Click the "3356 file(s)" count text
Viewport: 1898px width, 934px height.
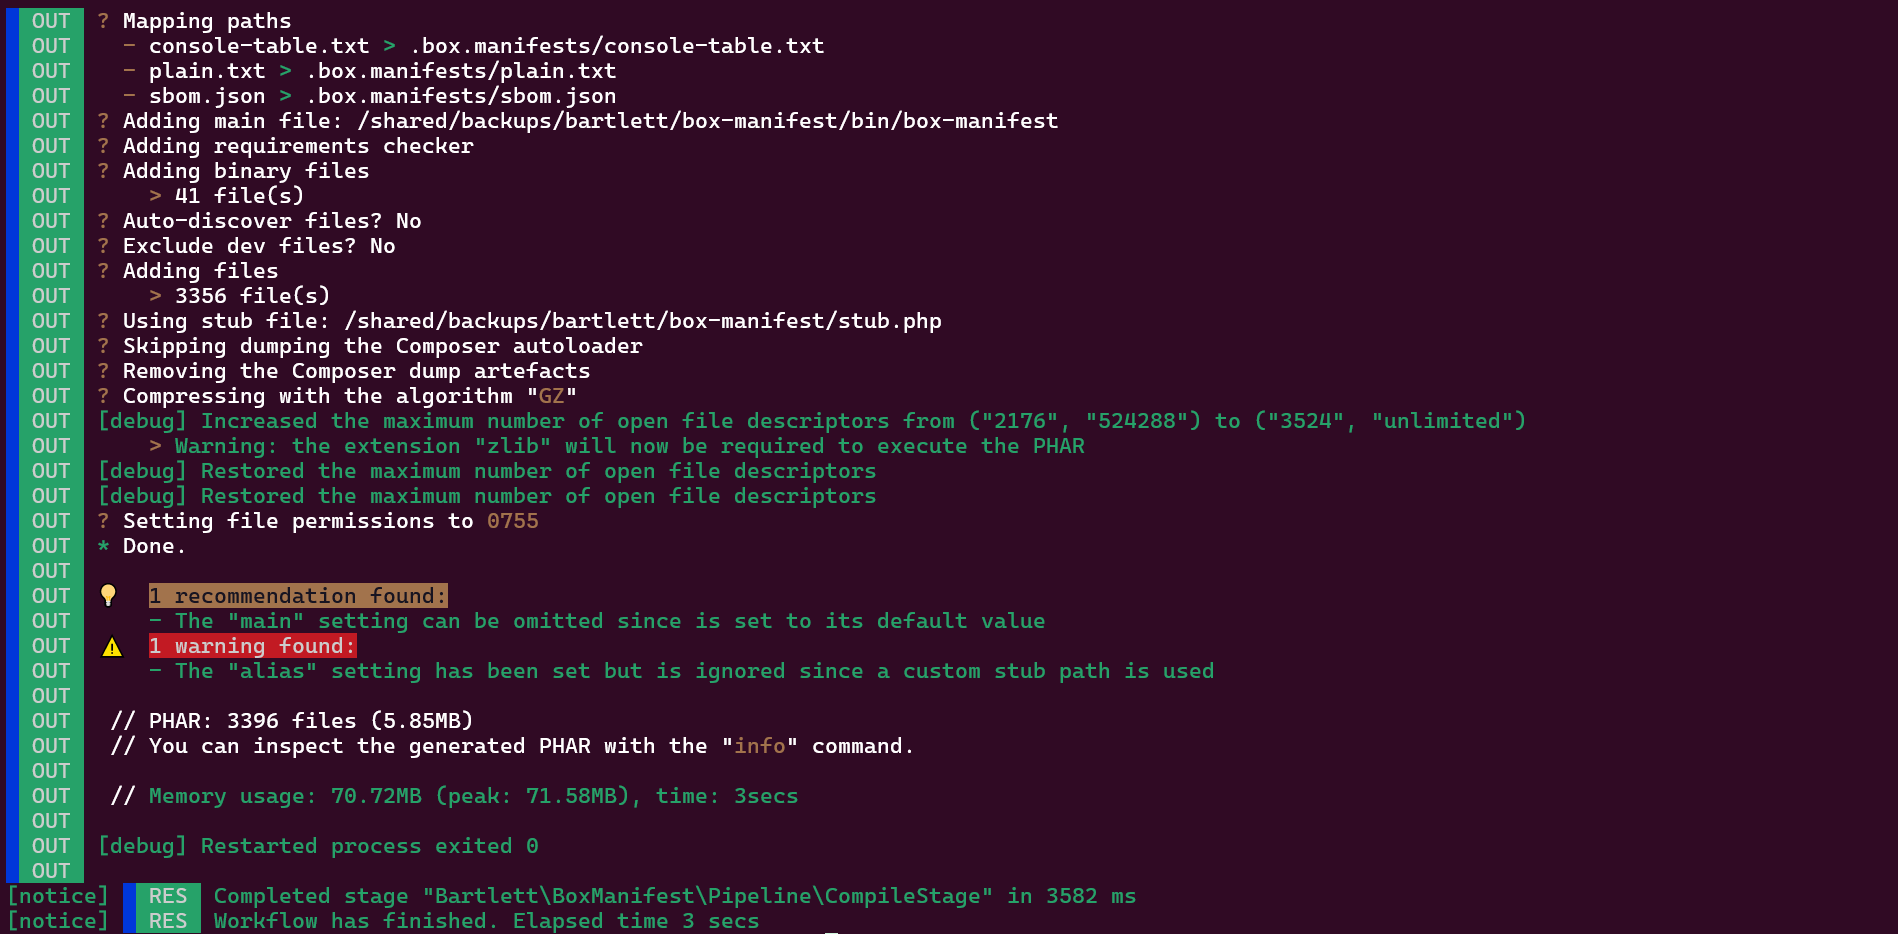252,296
